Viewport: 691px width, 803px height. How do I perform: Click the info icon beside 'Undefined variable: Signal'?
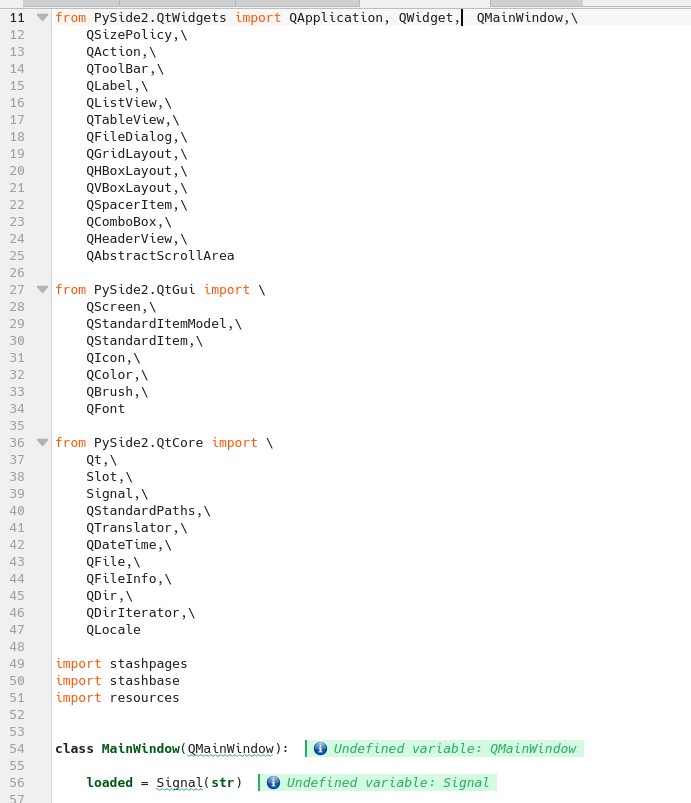tap(274, 783)
